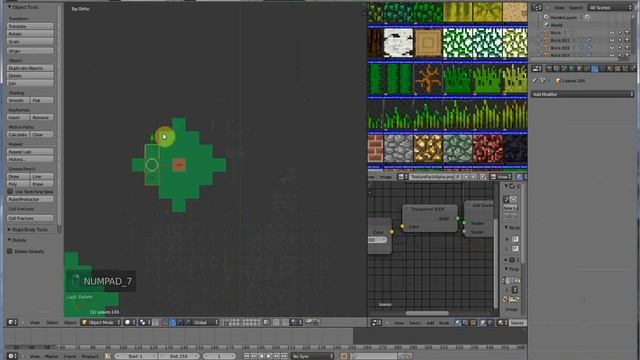The width and height of the screenshot is (640, 360).
Task: Click Origin button in Object Tools
Action: 30,51
